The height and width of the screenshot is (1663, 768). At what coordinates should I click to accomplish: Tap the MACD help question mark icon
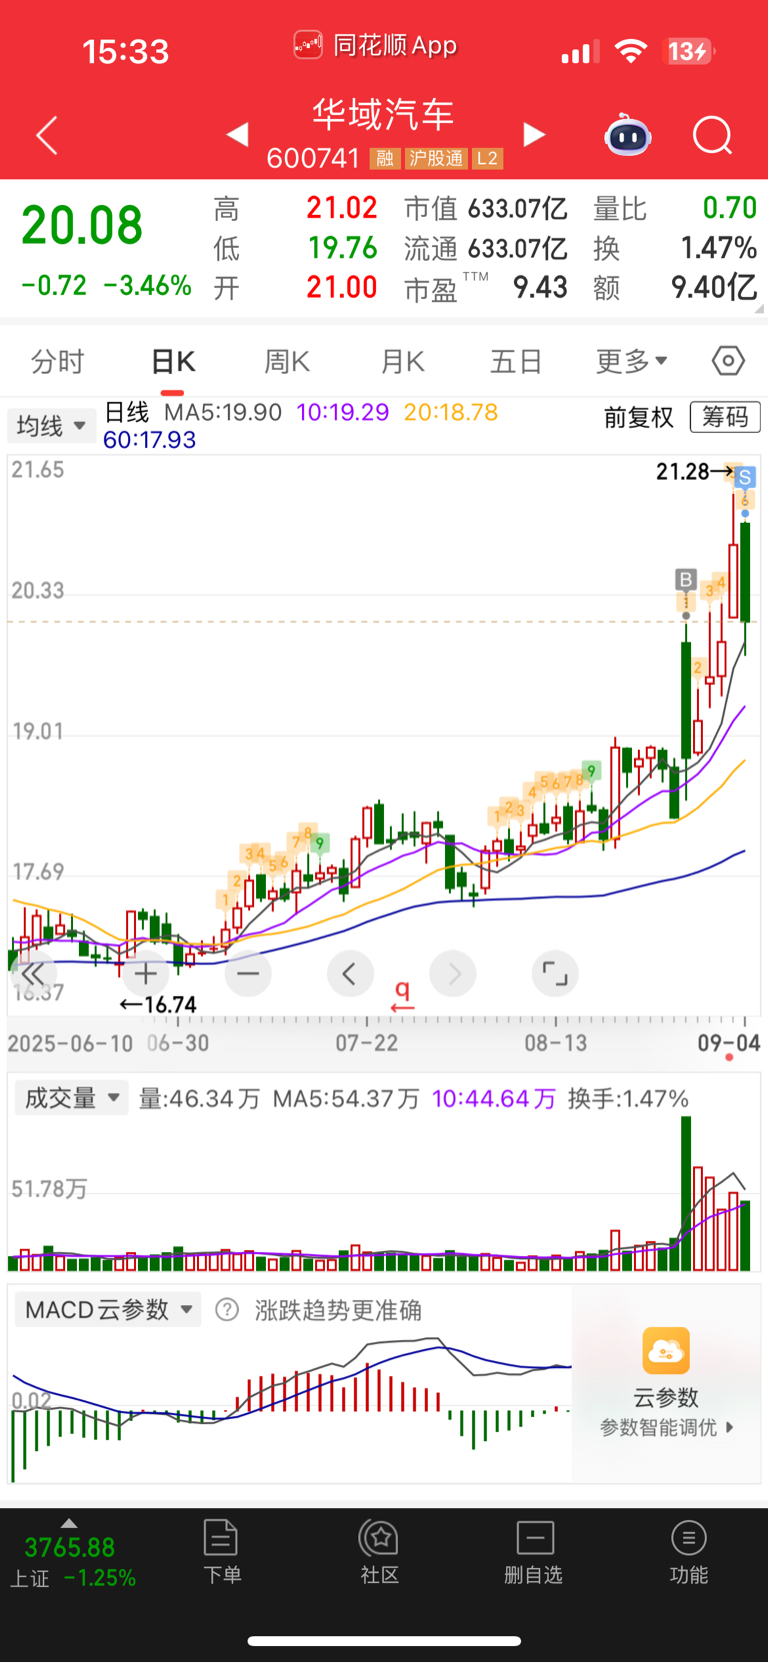click(x=227, y=1310)
